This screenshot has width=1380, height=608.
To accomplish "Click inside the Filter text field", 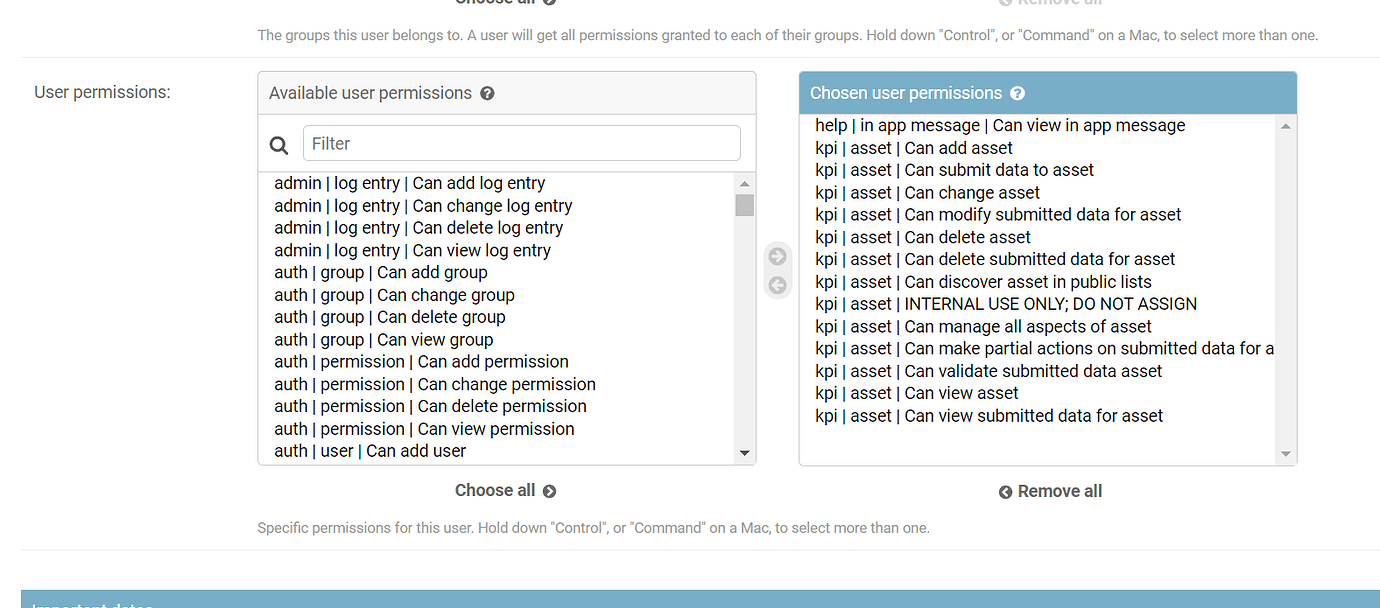I will point(521,143).
